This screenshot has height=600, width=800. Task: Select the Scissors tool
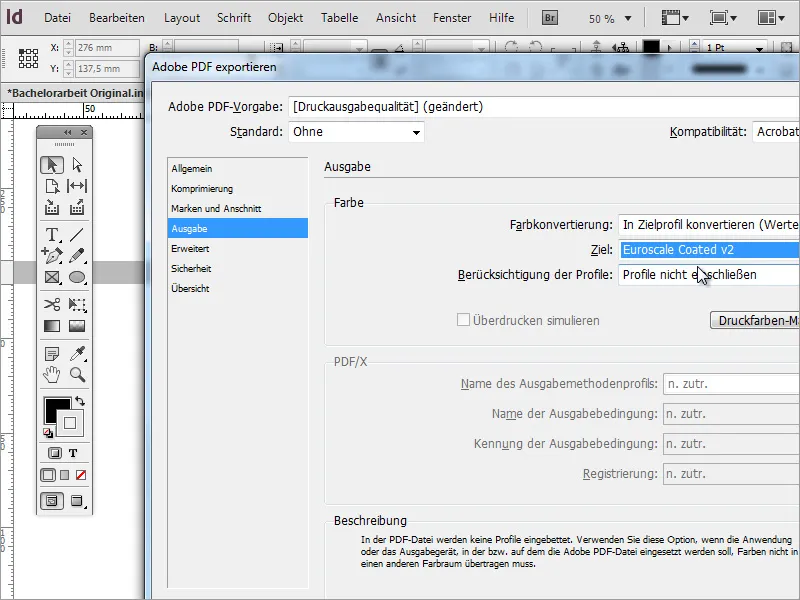pyautogui.click(x=52, y=305)
